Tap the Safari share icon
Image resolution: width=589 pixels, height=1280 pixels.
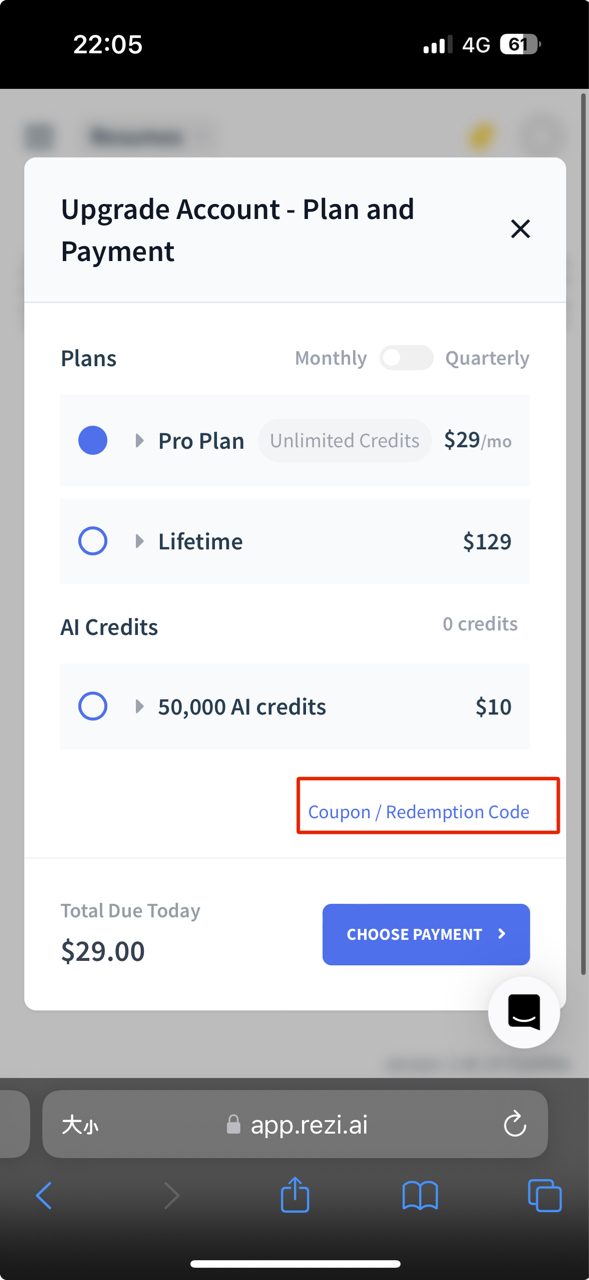[x=295, y=1195]
